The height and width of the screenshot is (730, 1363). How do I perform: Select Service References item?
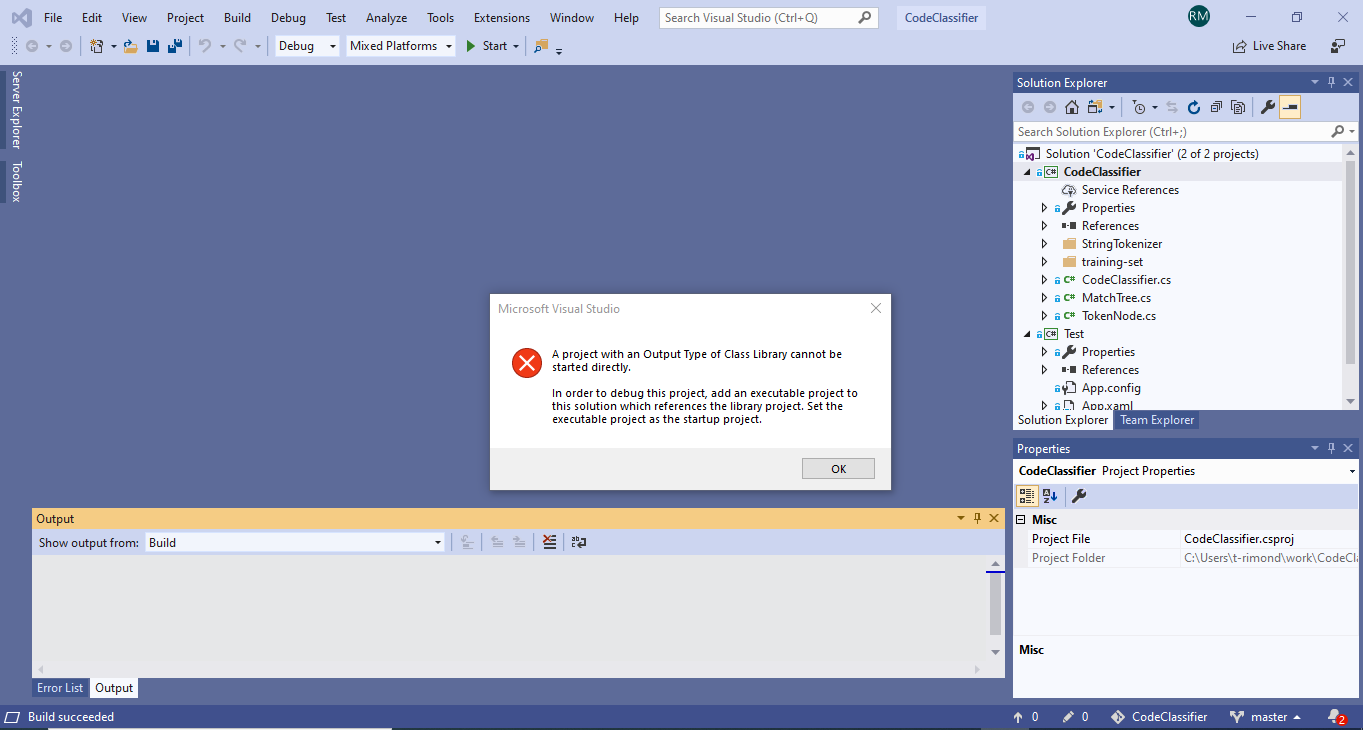click(x=1130, y=190)
